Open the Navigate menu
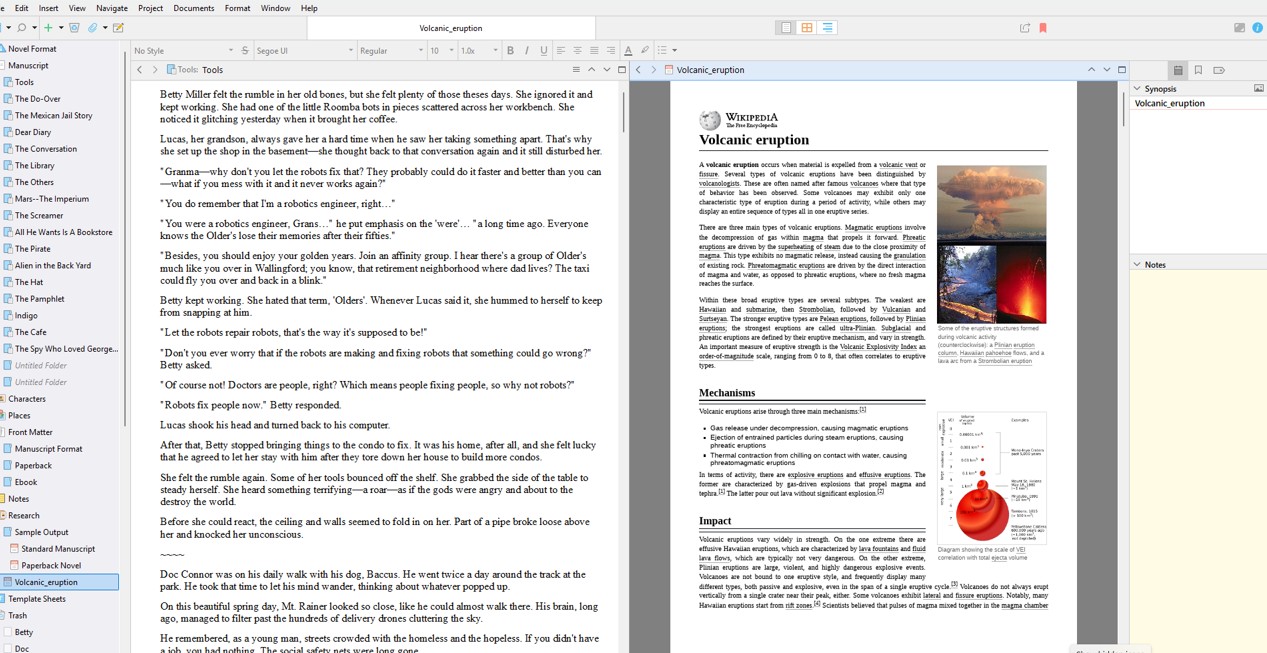This screenshot has height=653, width=1267. 112,8
